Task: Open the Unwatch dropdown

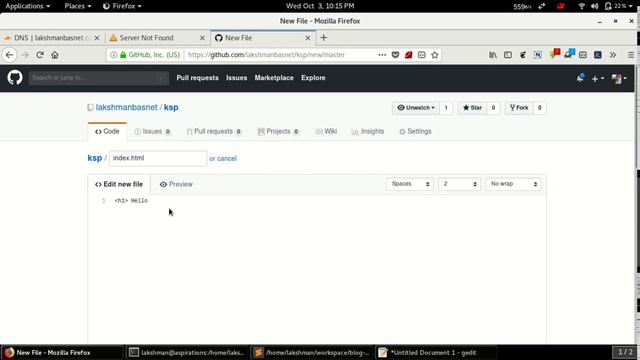Action: (416, 108)
